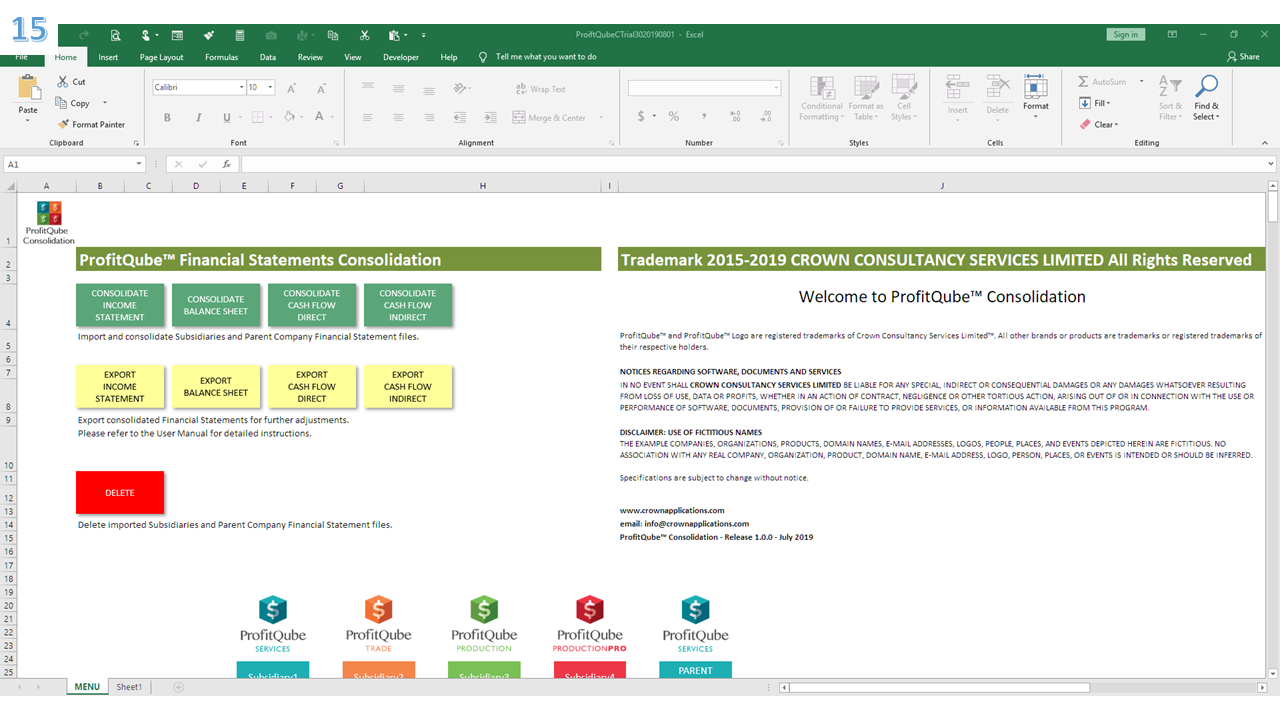Click the Share icon
This screenshot has width=1280, height=720.
coord(1243,57)
